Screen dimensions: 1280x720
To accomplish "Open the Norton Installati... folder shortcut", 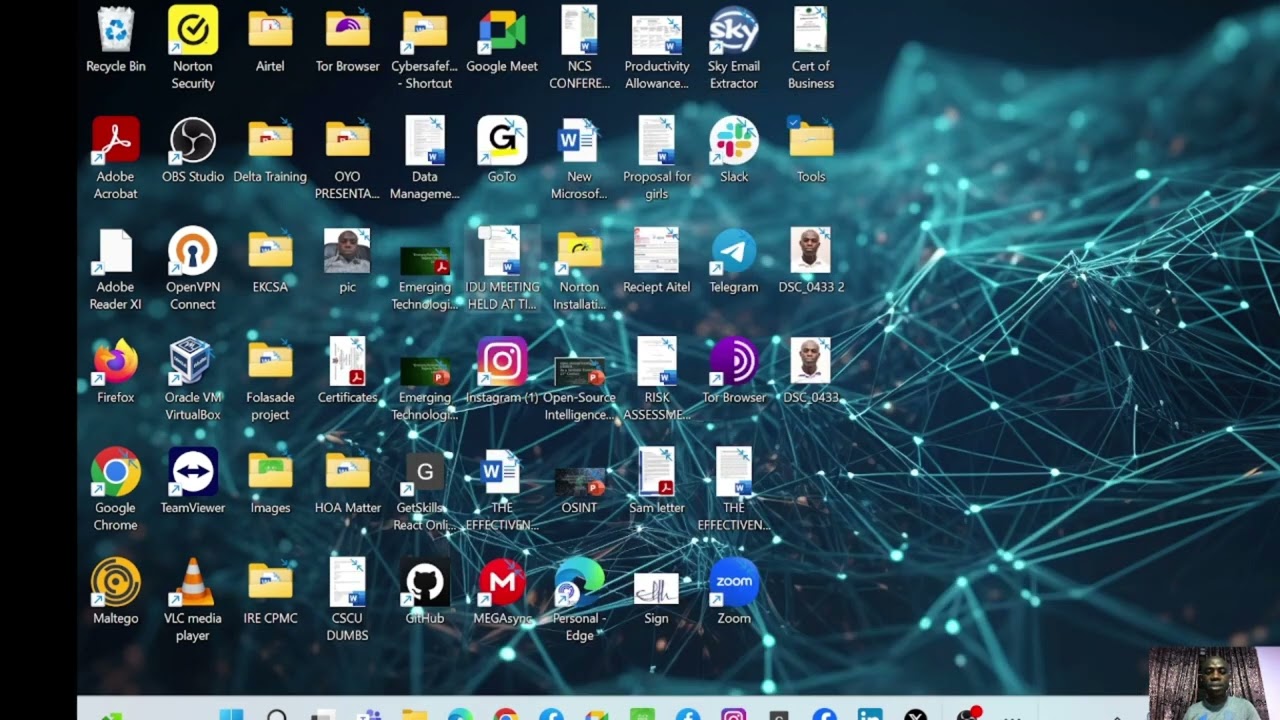I will pyautogui.click(x=579, y=250).
